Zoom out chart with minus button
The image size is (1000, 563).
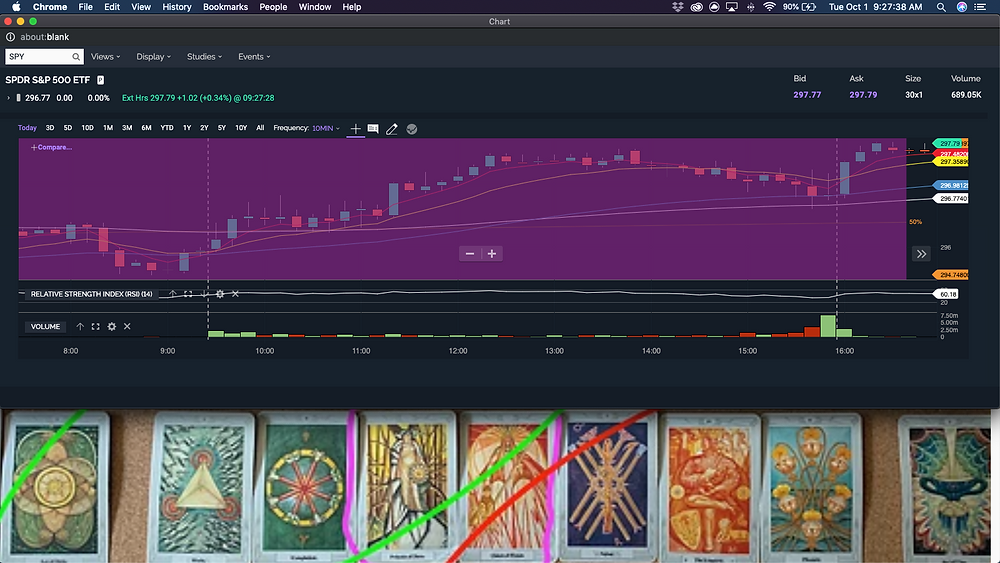470,254
